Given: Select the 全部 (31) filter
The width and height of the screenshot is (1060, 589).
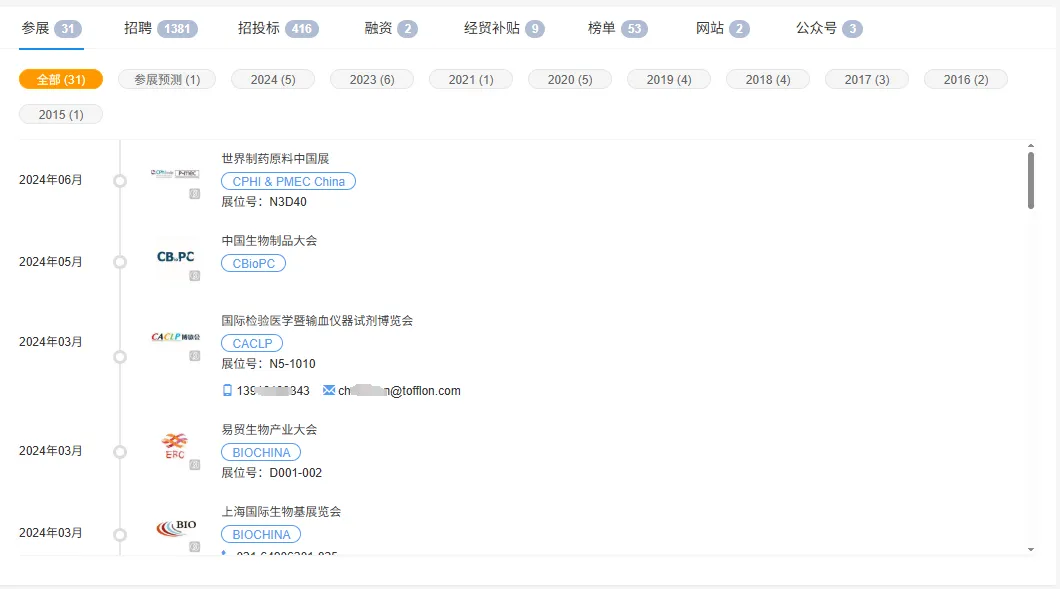Looking at the screenshot, I should [x=61, y=79].
